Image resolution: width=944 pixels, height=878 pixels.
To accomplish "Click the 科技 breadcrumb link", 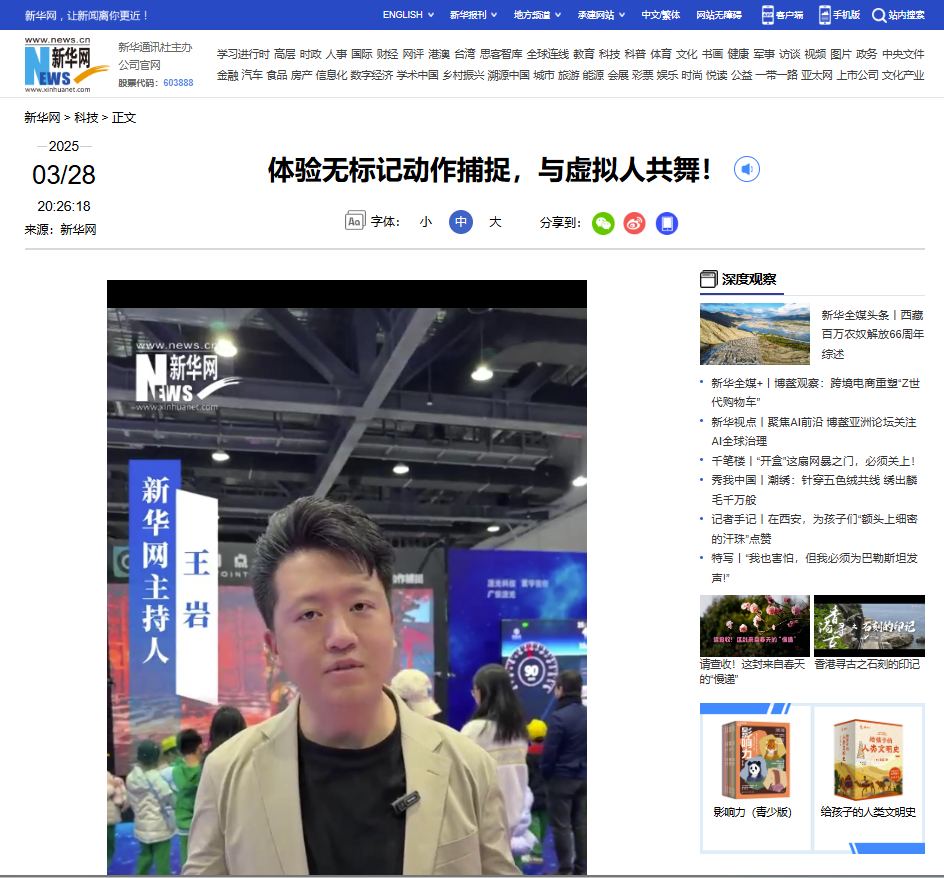I will (86, 117).
